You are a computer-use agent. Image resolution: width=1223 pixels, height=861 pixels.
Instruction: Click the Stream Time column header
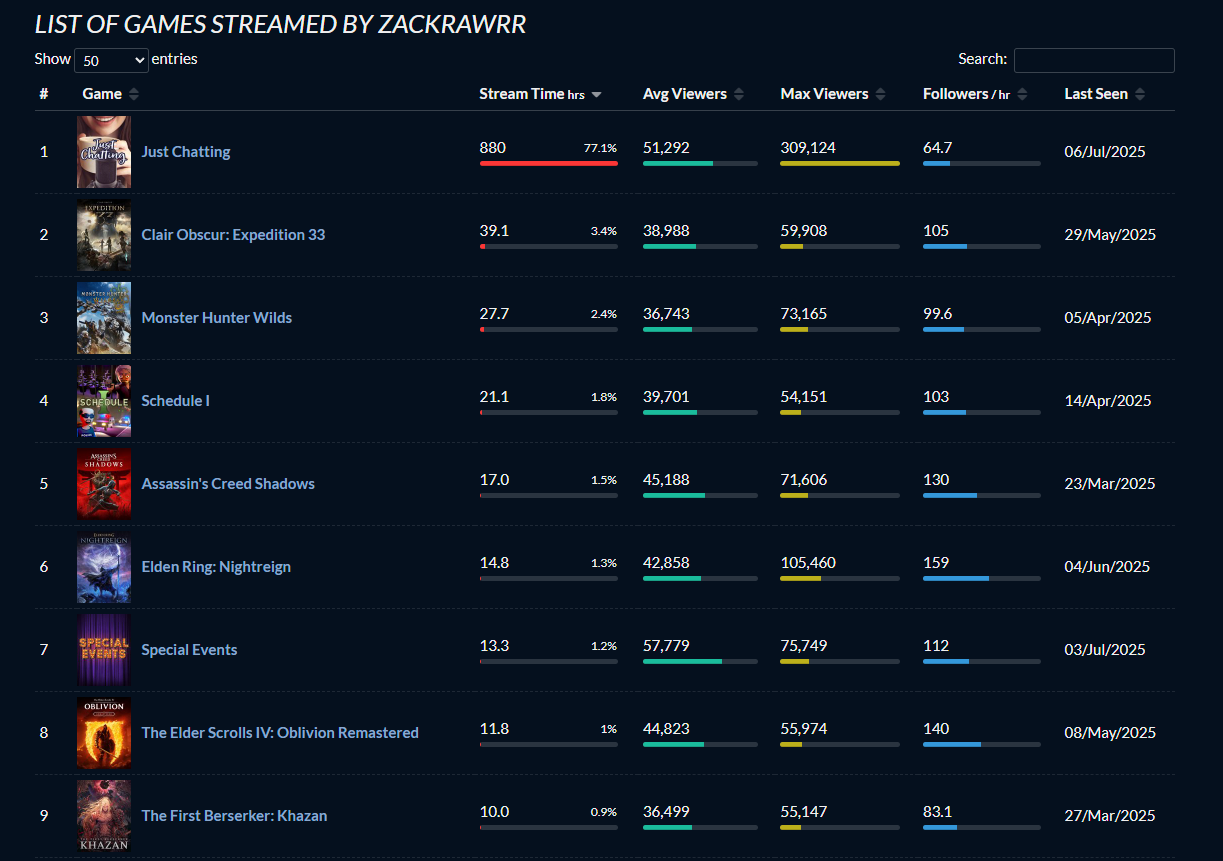[532, 94]
